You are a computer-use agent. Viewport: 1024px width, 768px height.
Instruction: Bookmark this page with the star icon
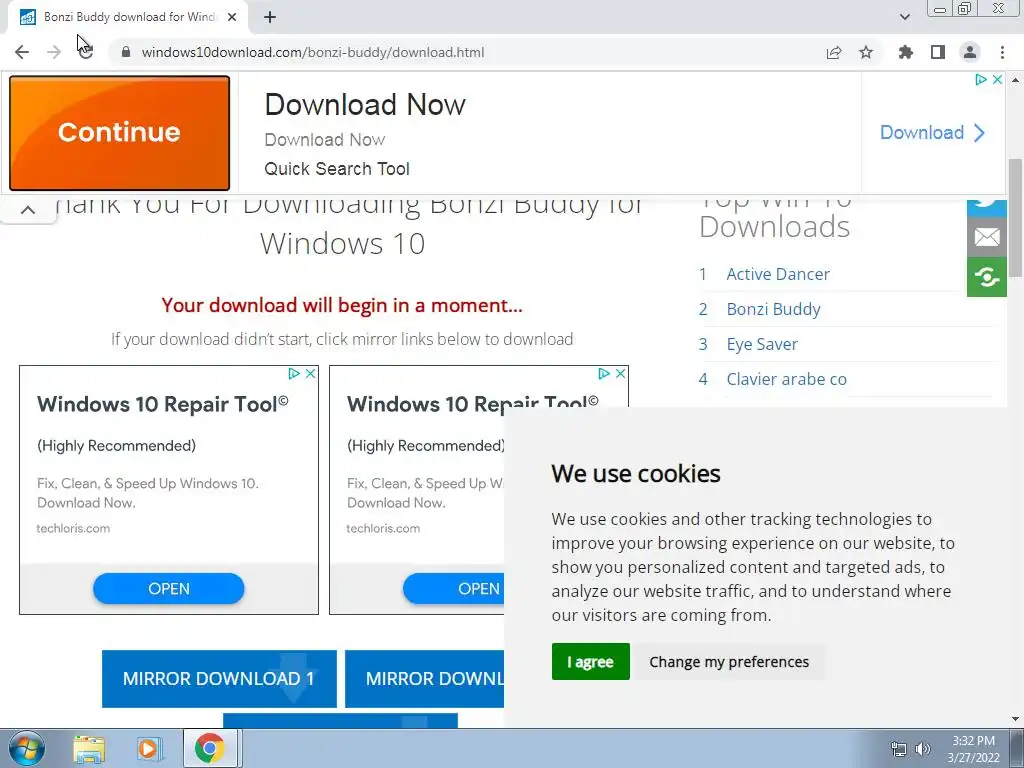click(x=866, y=52)
